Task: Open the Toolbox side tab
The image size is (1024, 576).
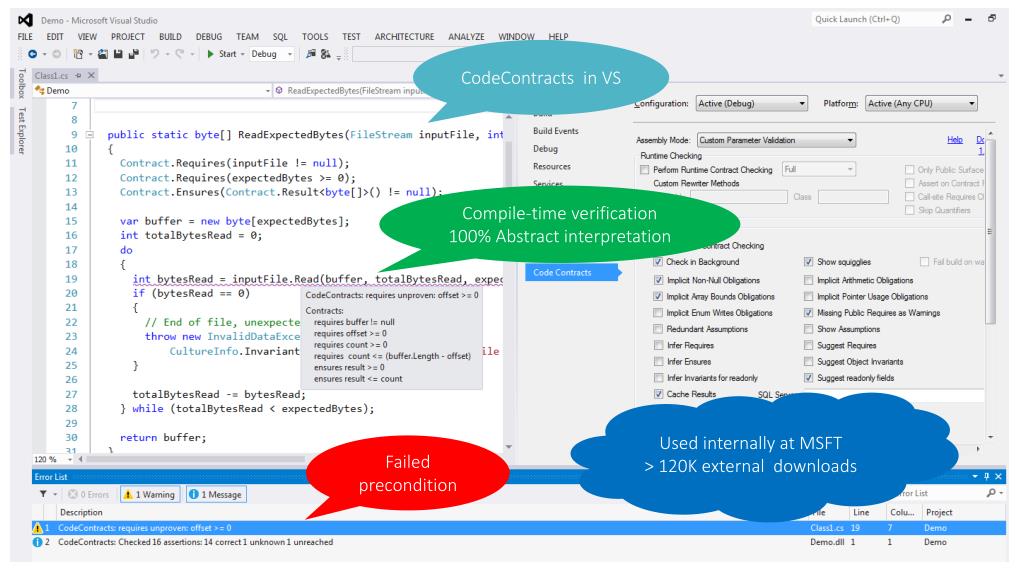Action: click(22, 83)
